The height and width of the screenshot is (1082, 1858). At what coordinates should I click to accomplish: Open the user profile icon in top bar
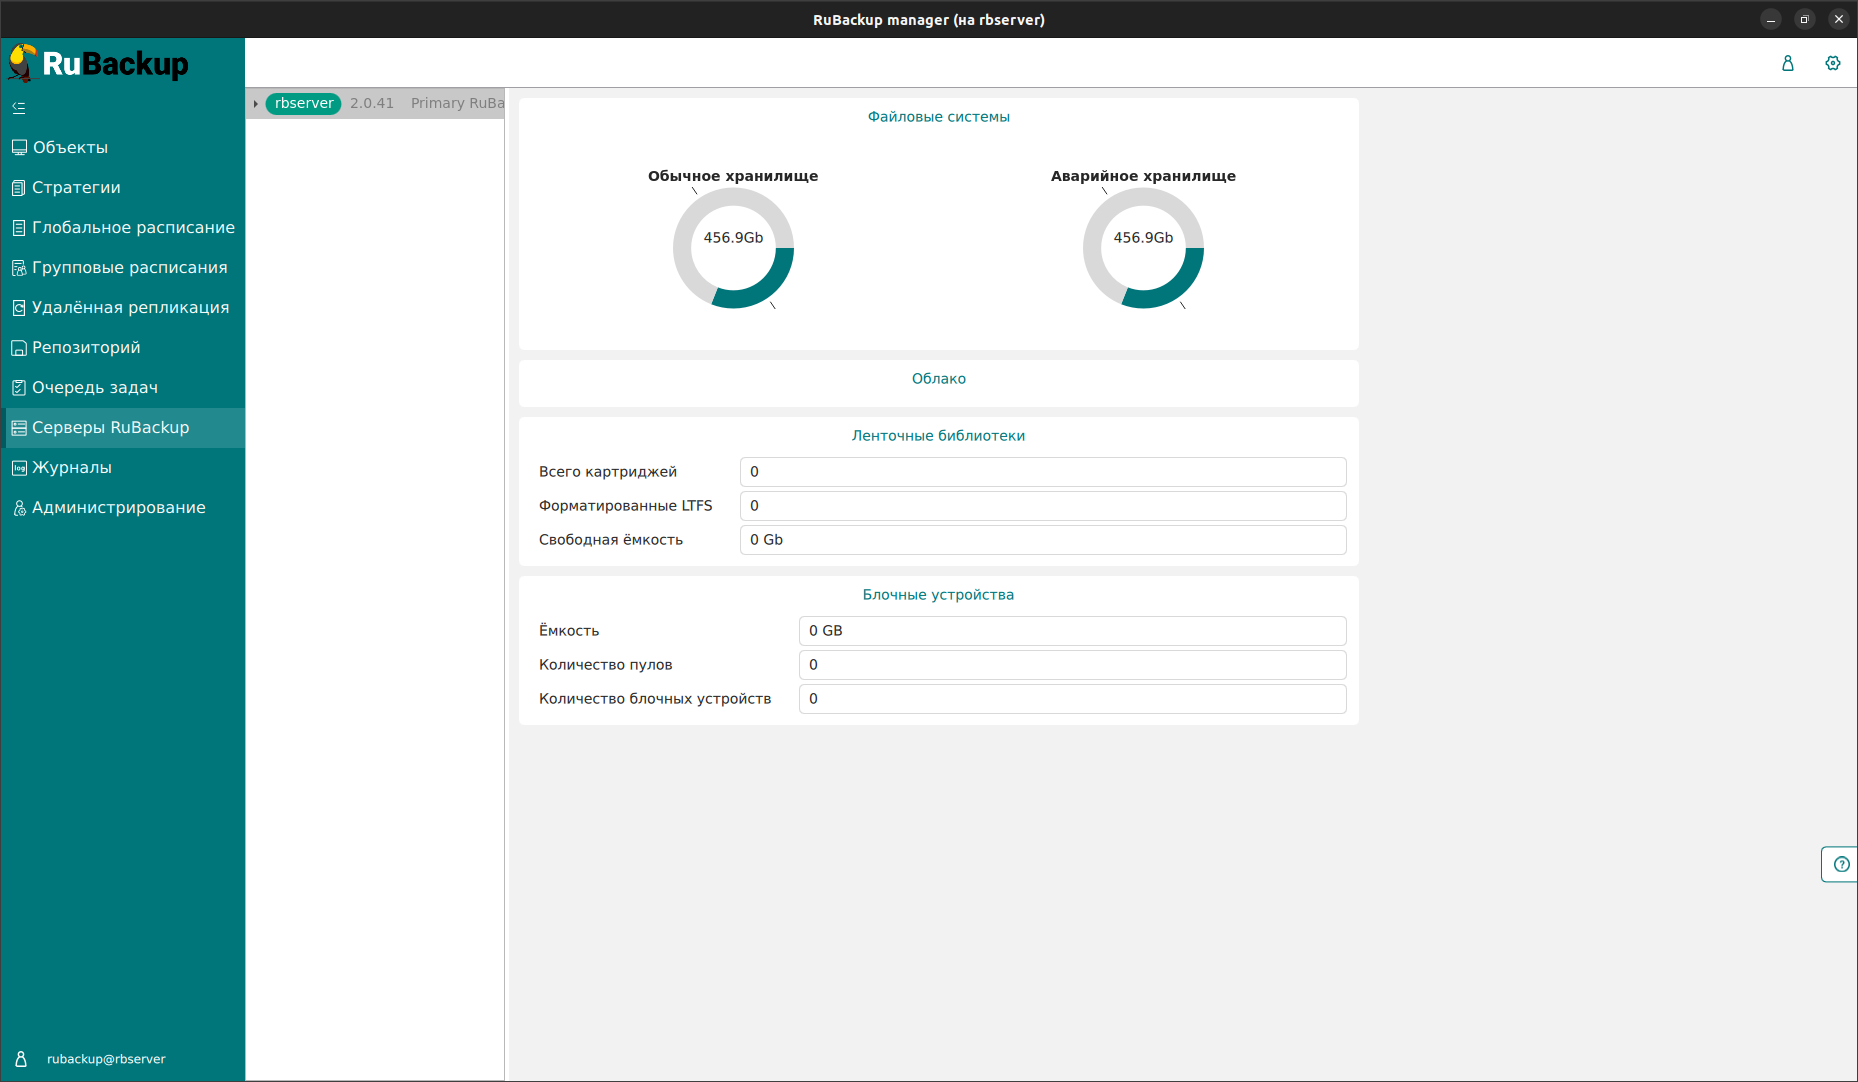coord(1787,63)
